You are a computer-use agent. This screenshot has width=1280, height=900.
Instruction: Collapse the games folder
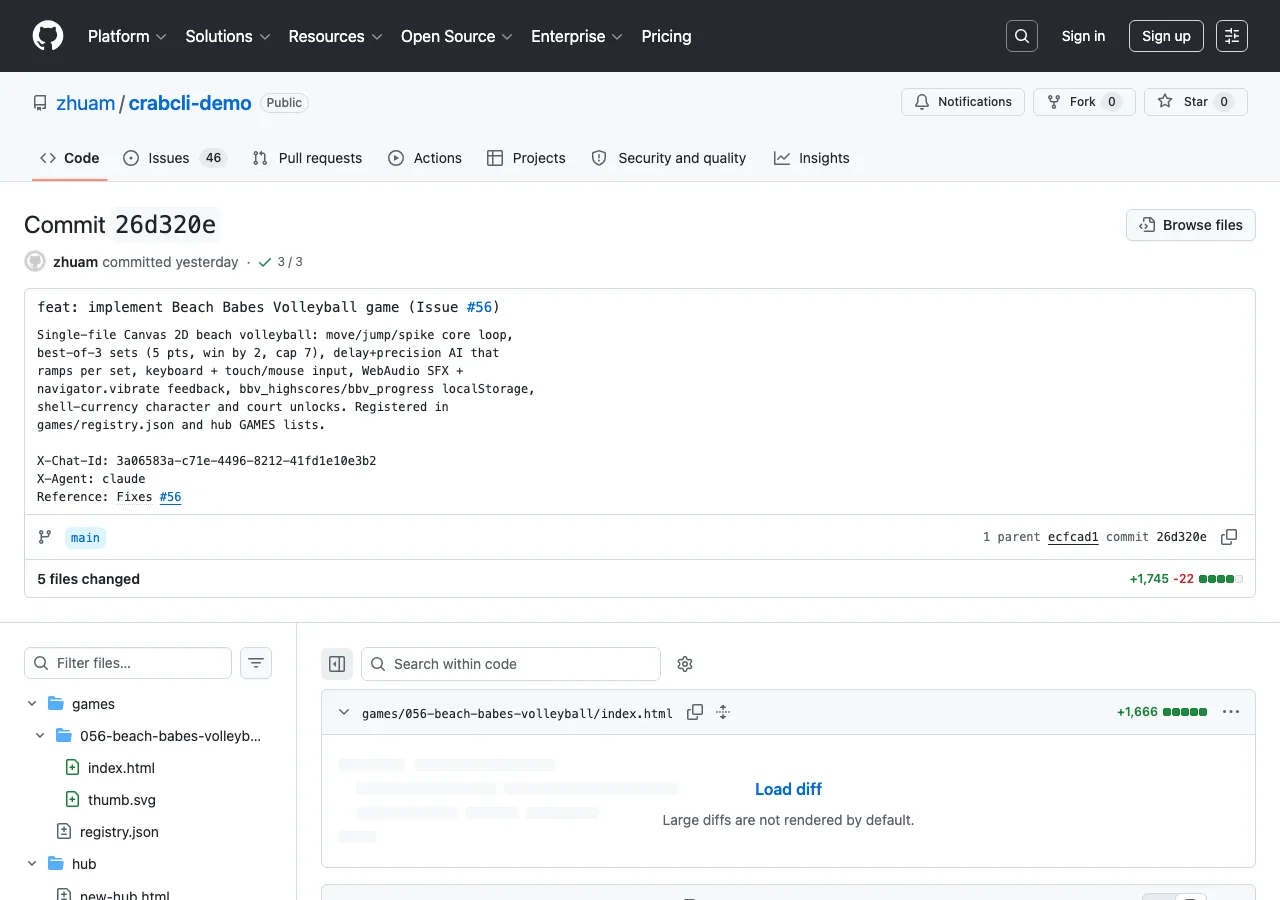tap(32, 704)
